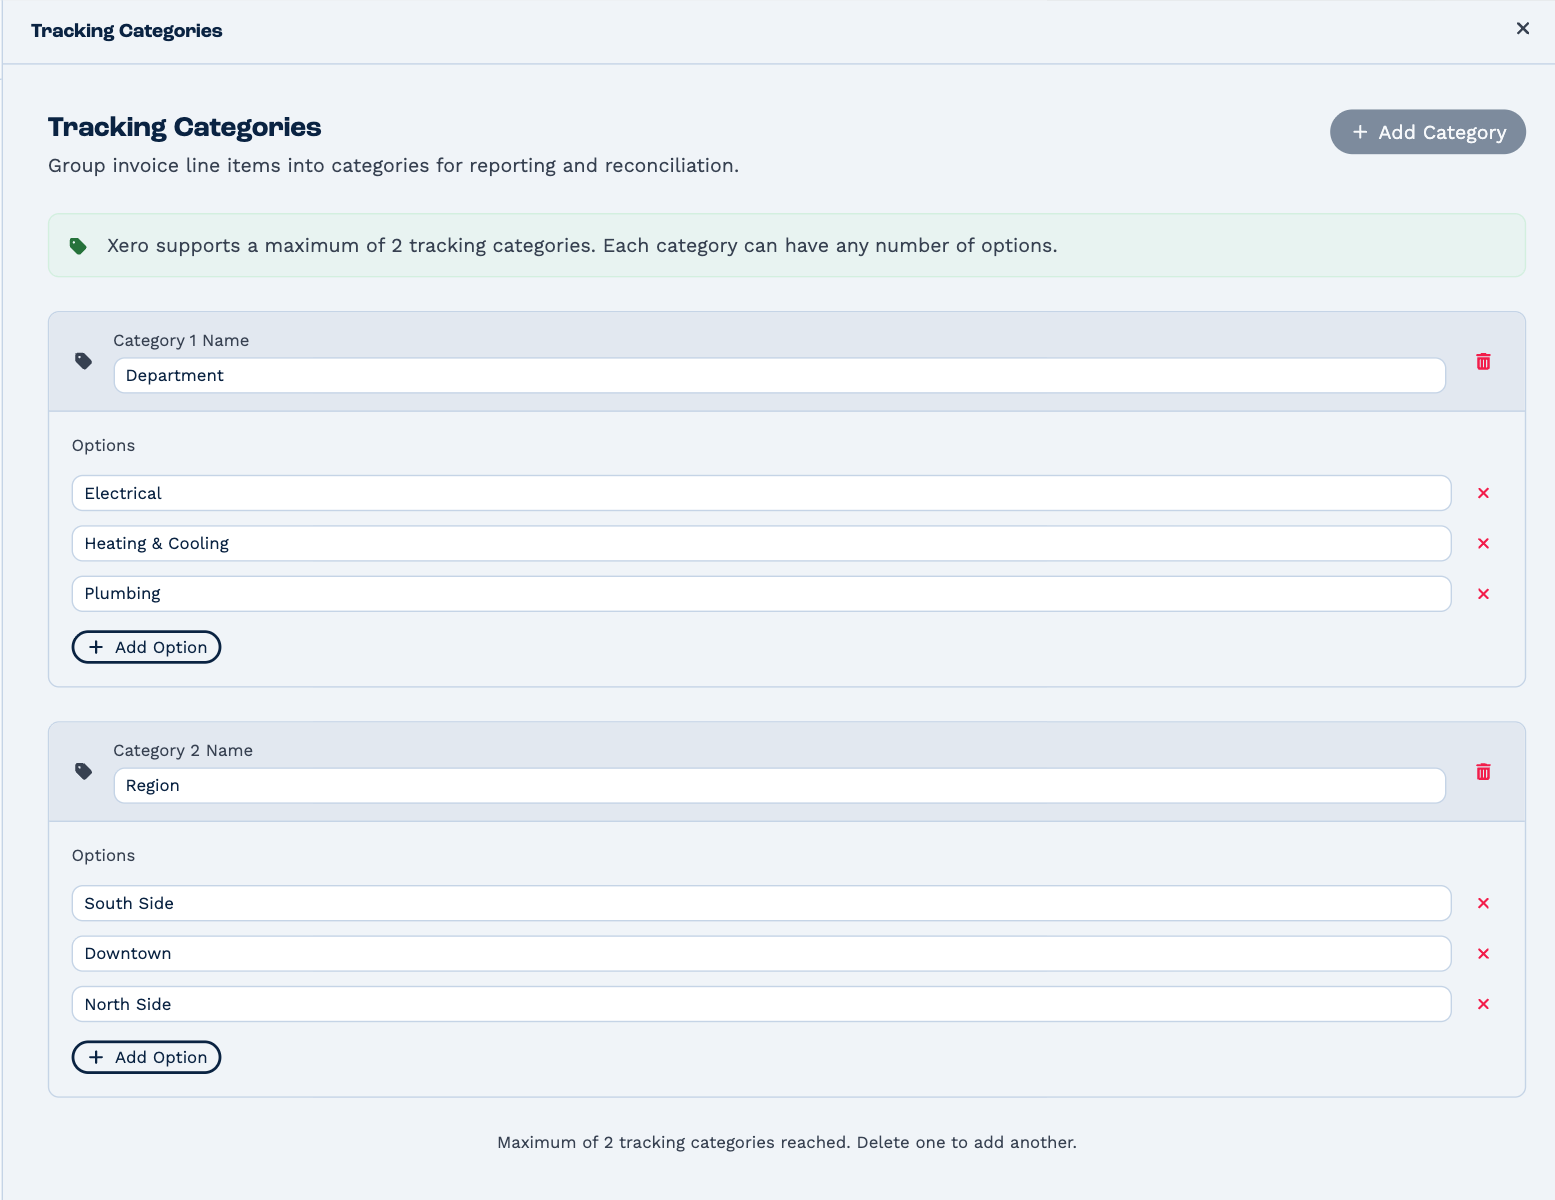The width and height of the screenshot is (1555, 1200).
Task: Close the Tracking Categories dialog
Action: click(x=1522, y=28)
